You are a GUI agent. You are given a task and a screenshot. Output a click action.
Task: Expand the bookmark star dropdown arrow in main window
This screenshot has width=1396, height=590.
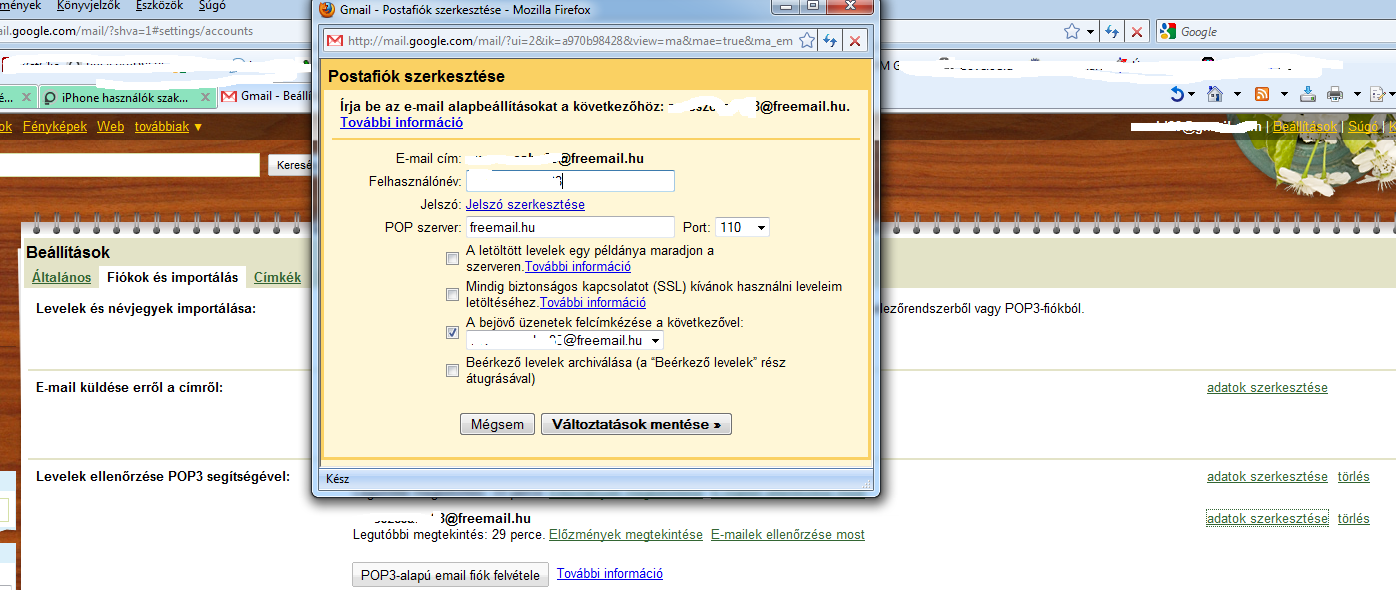1090,31
